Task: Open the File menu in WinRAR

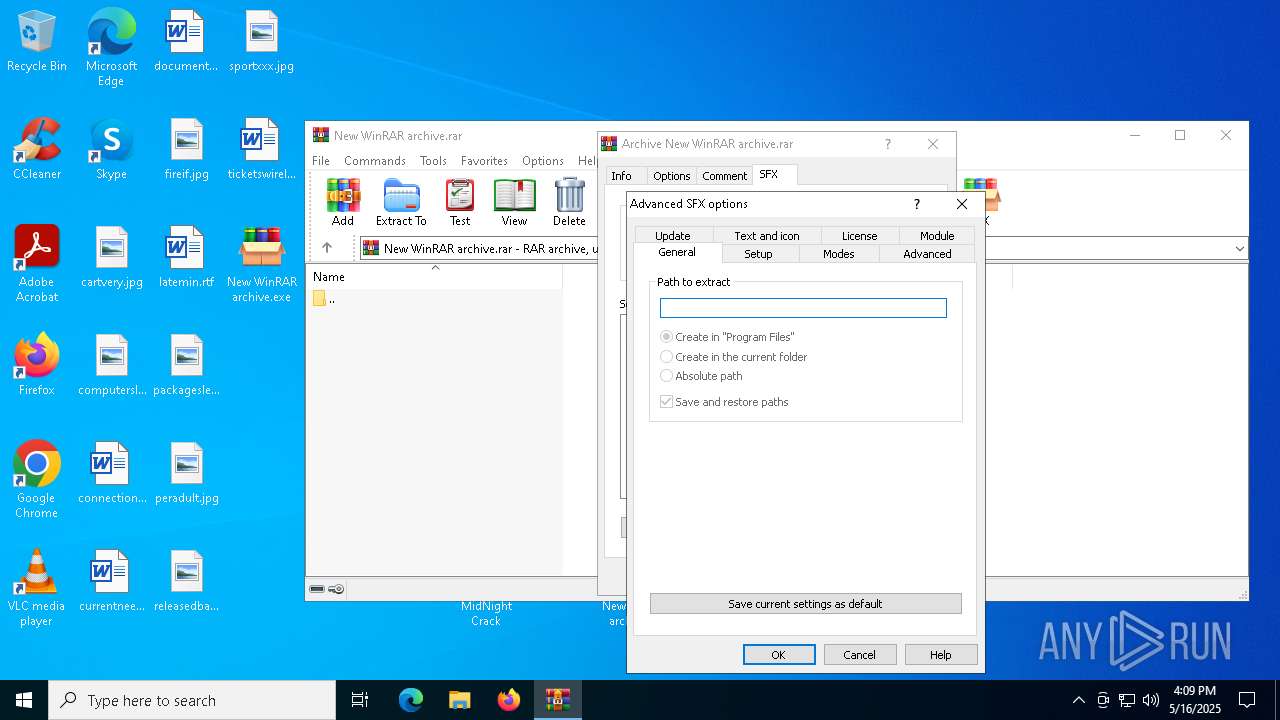Action: pos(321,161)
